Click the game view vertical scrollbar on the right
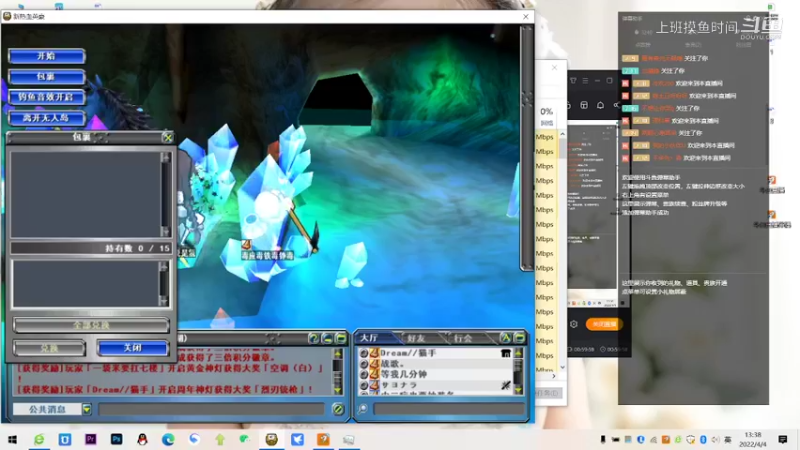Image resolution: width=800 pixels, height=450 pixels. pos(526,148)
